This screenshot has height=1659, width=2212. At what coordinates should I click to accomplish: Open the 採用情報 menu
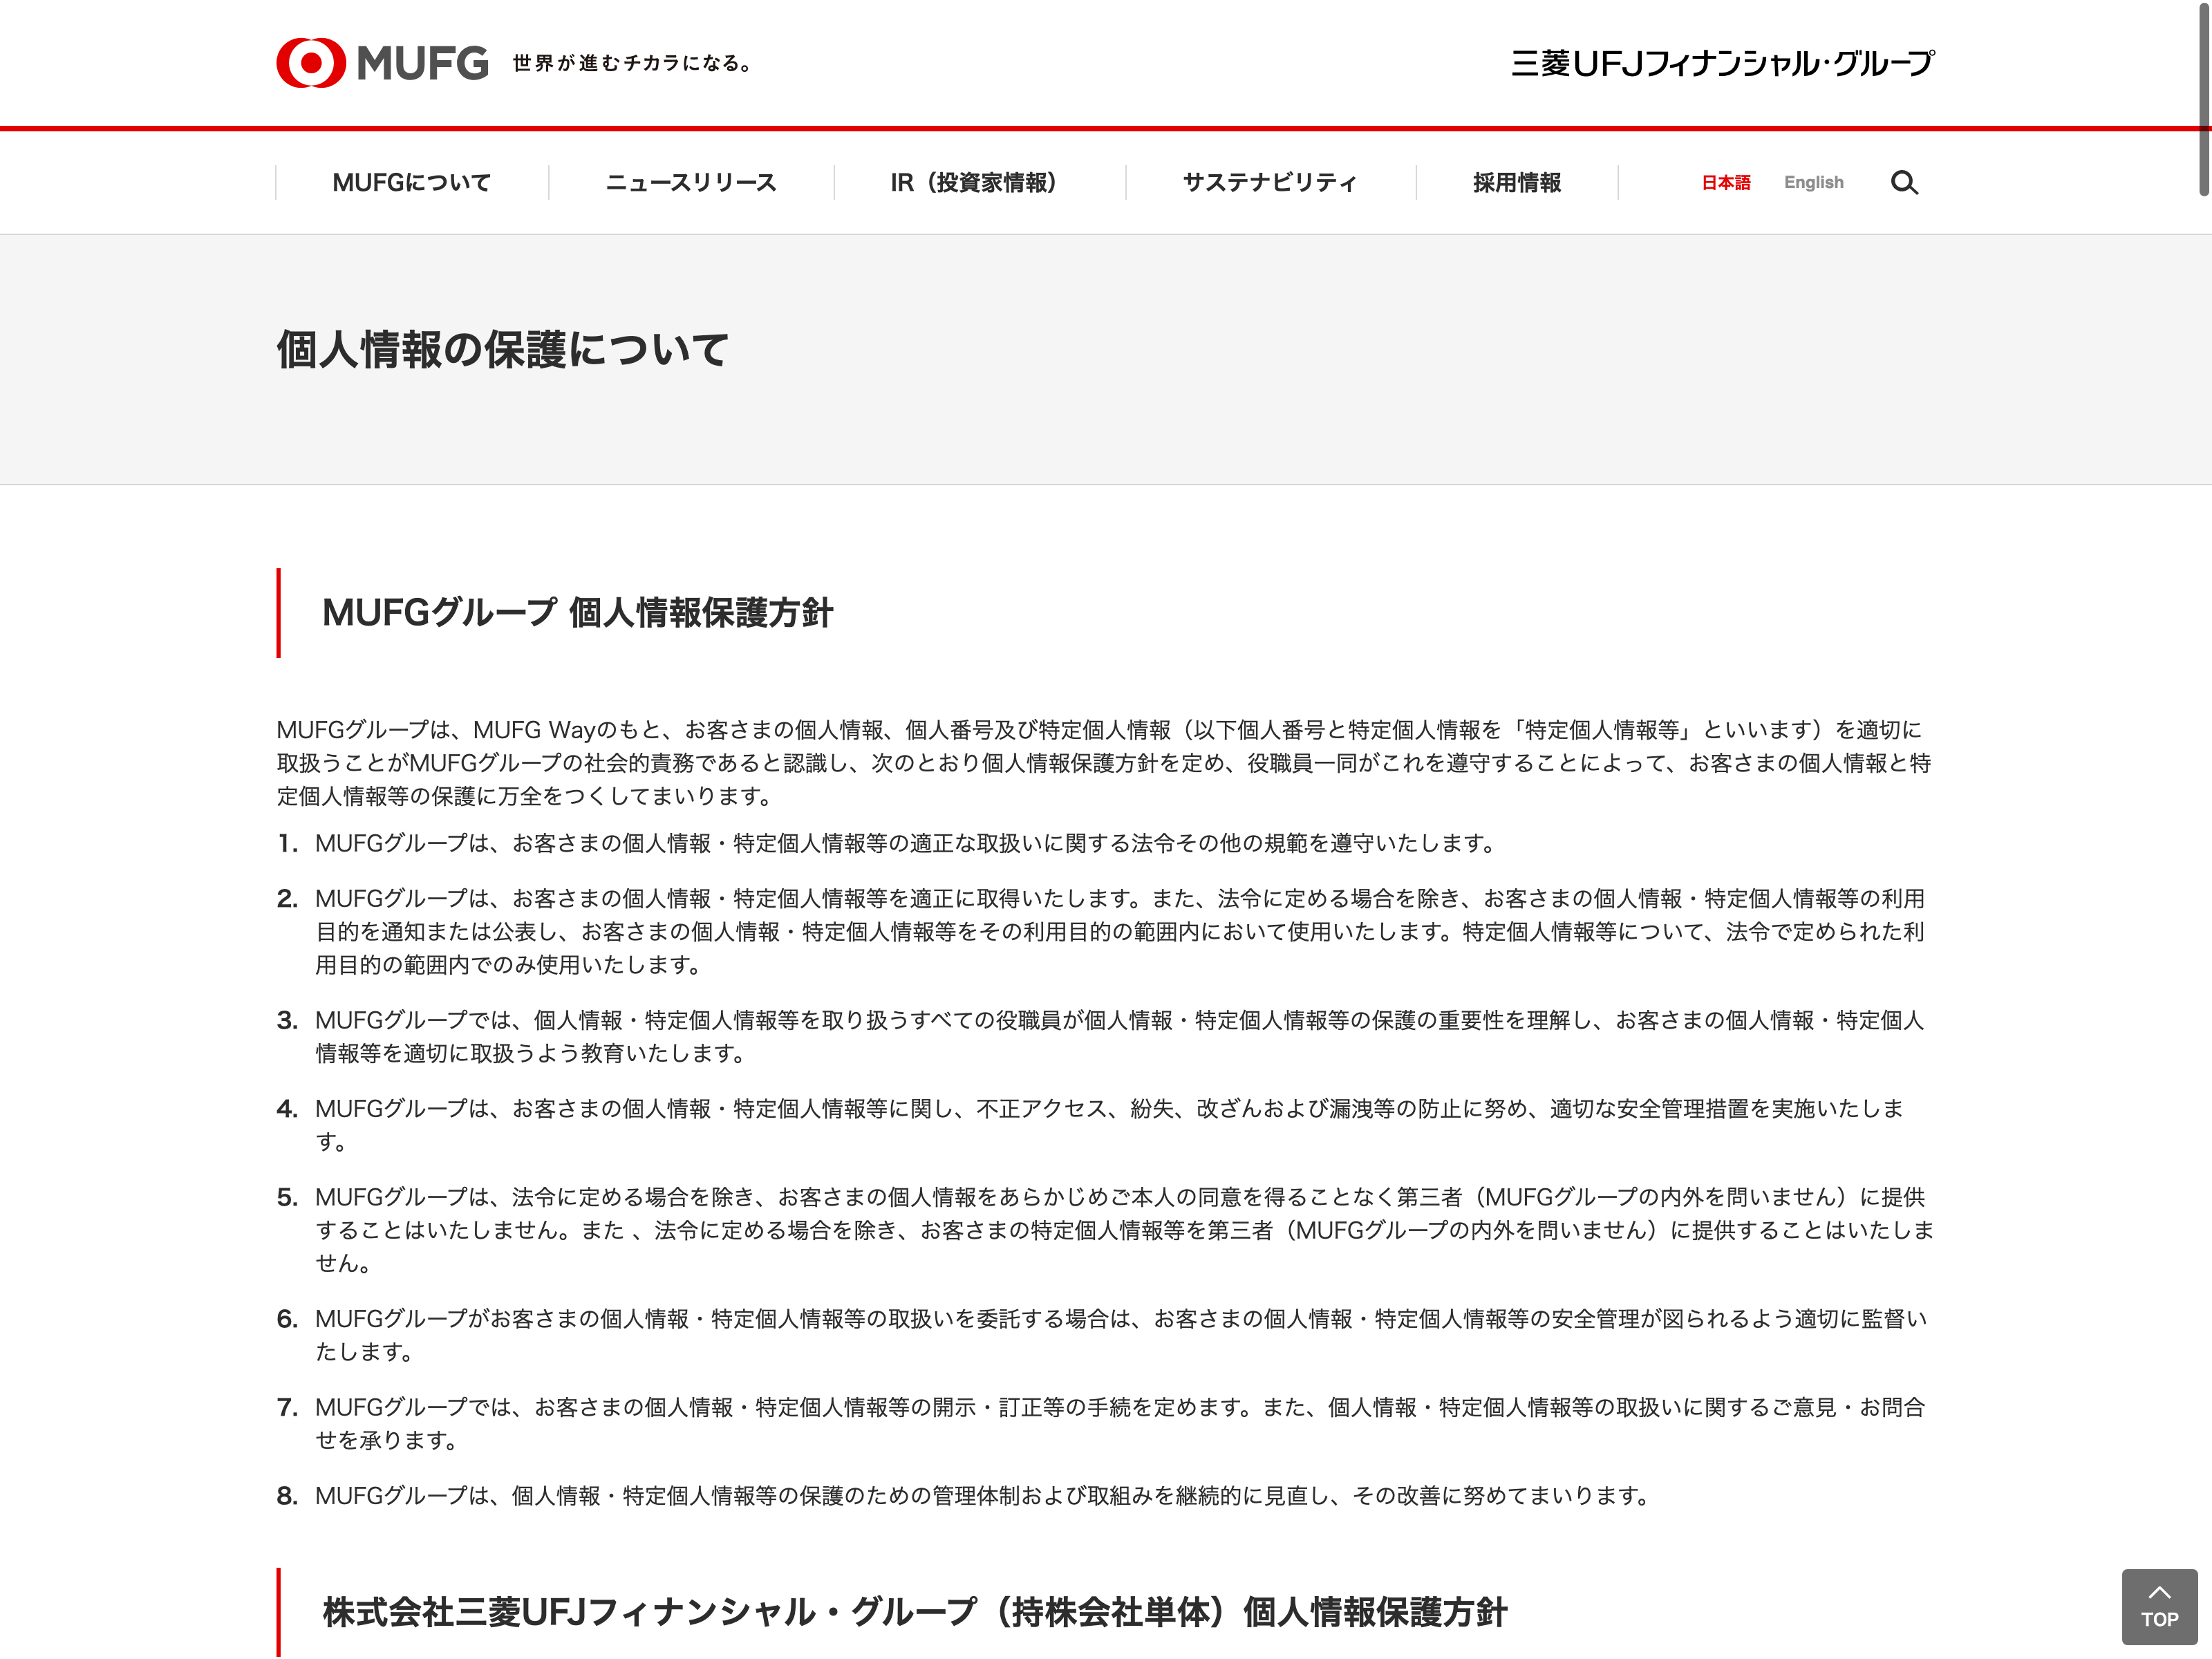[1516, 182]
